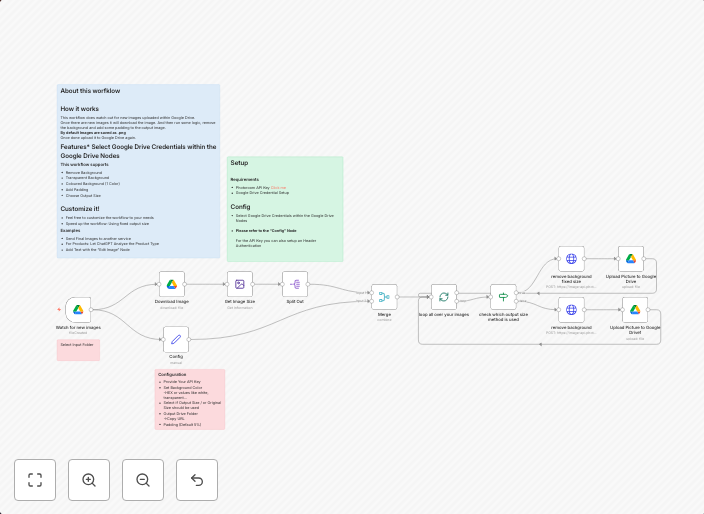Zoom out of the workflow canvas
Image resolution: width=704 pixels, height=514 pixels.
(x=143, y=480)
